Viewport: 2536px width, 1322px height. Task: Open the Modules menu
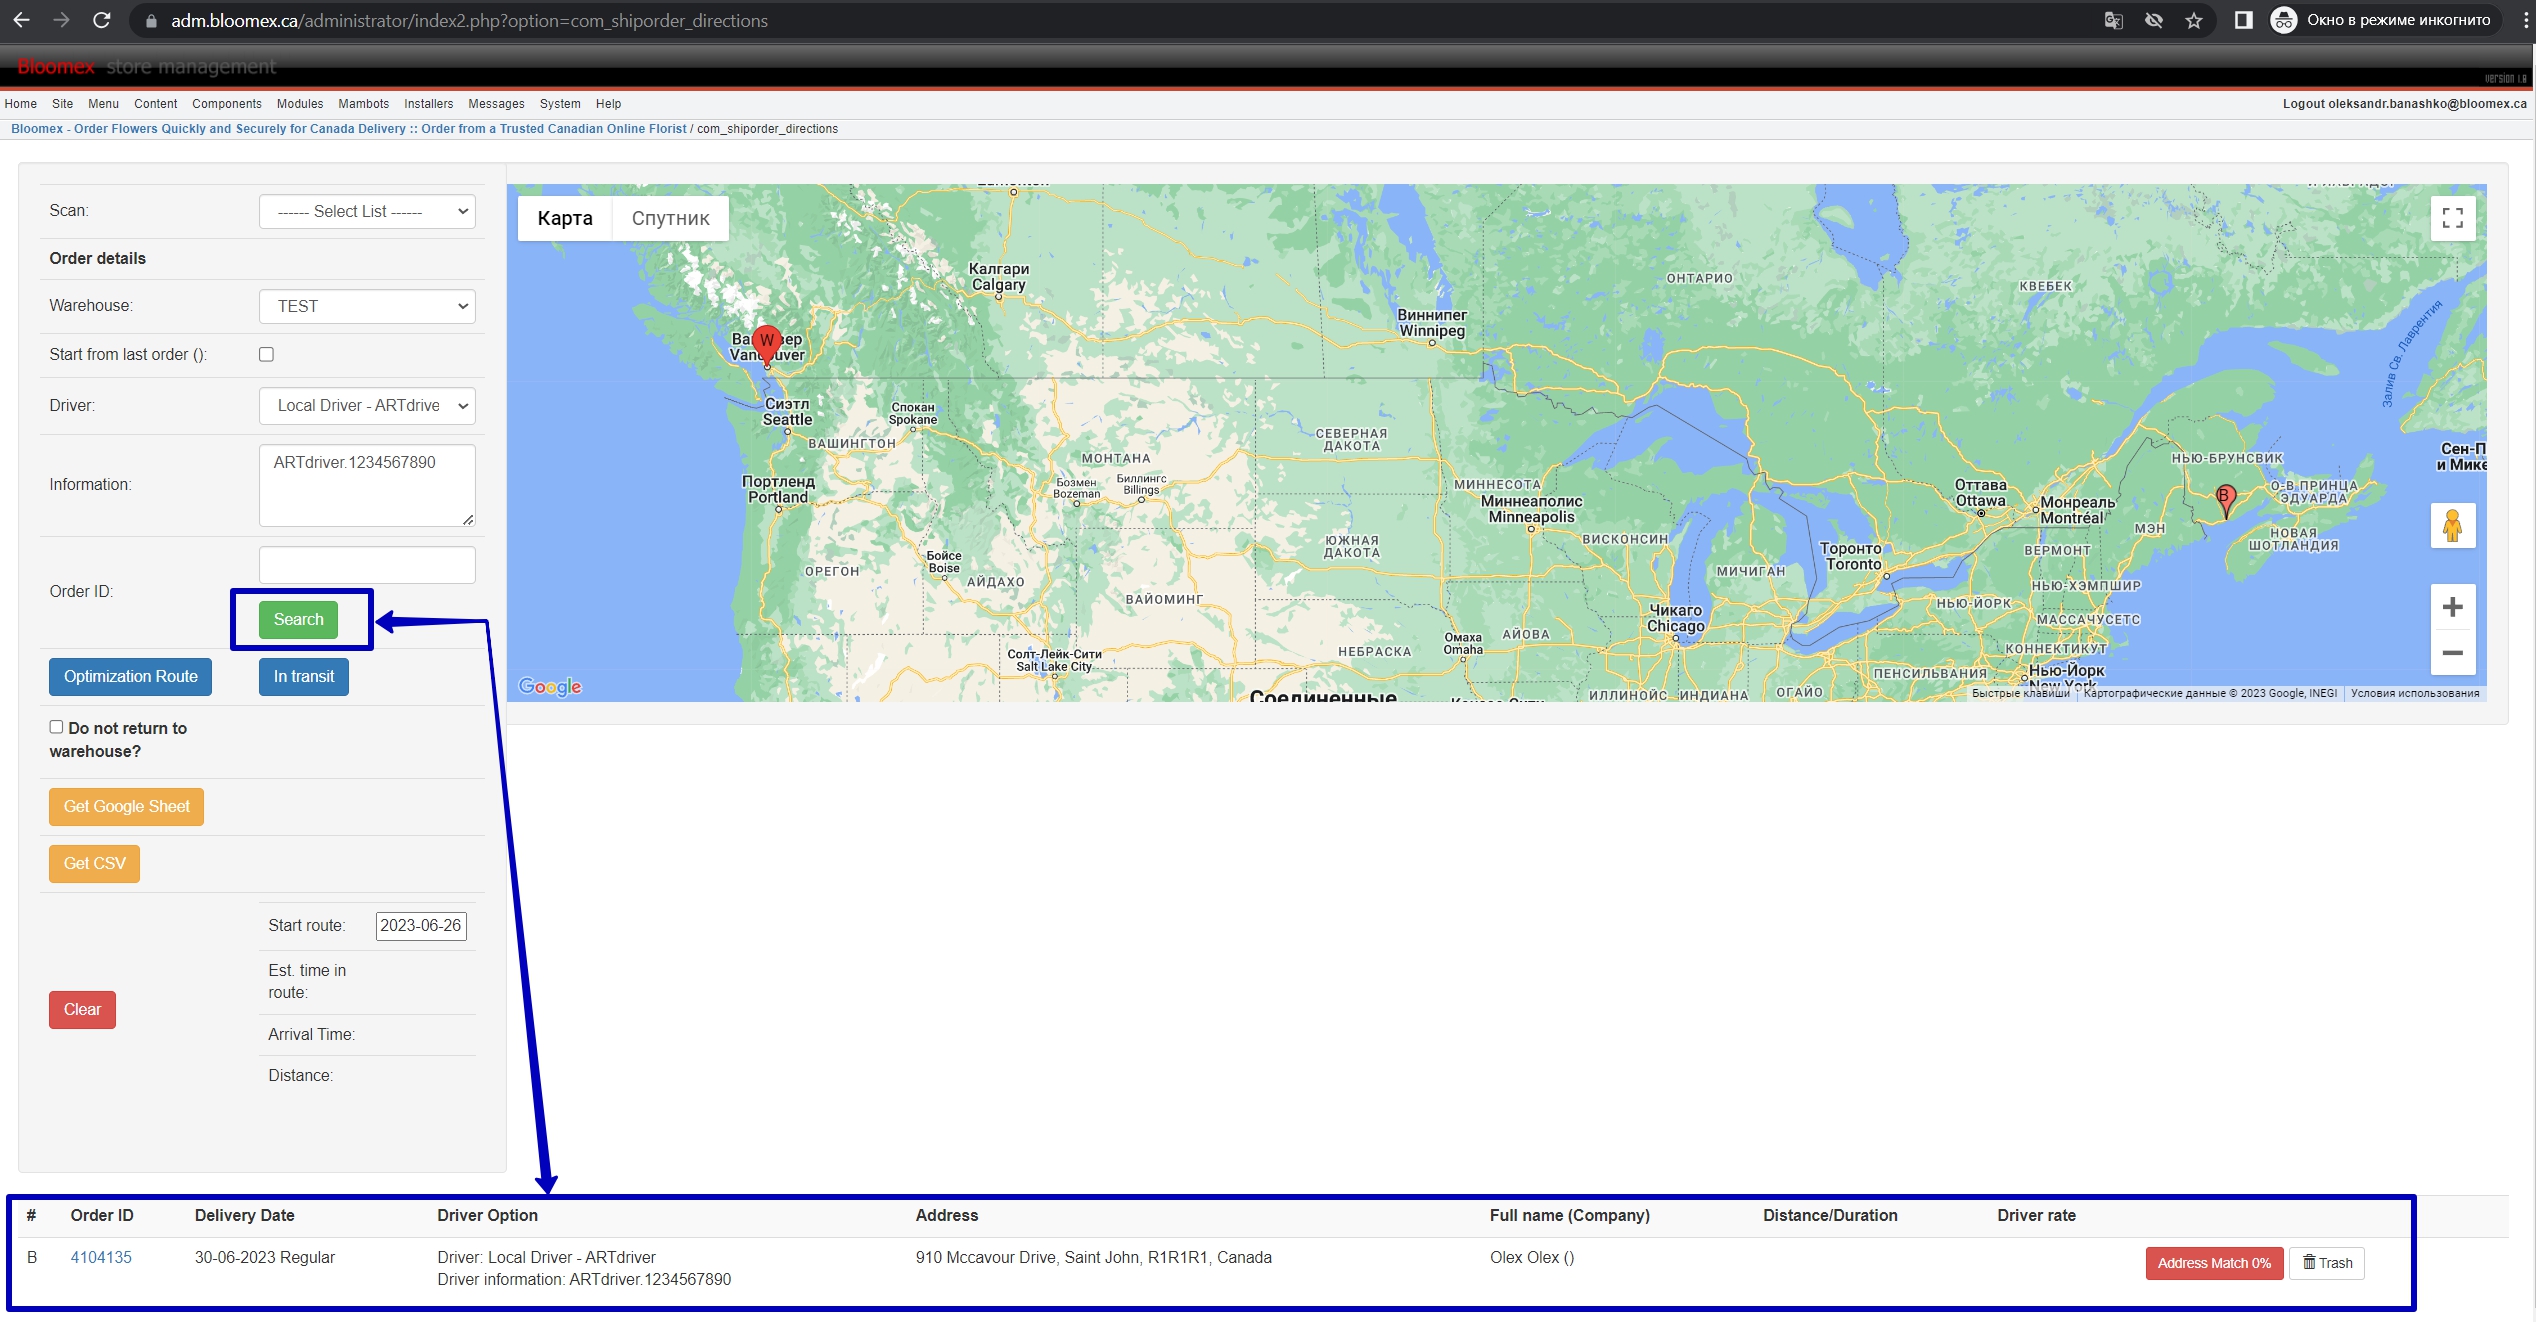pyautogui.click(x=300, y=104)
